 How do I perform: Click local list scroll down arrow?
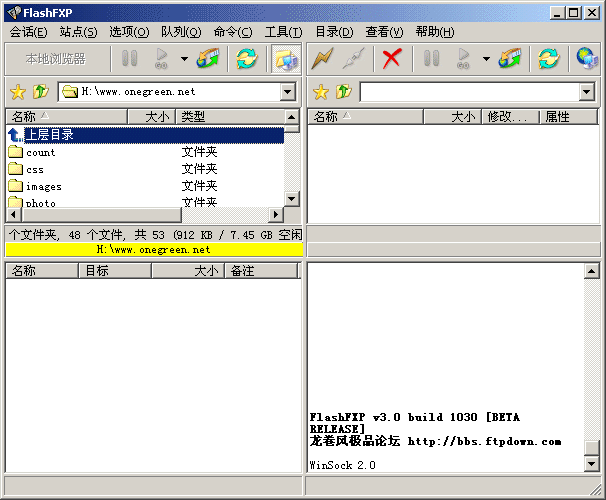(x=292, y=199)
